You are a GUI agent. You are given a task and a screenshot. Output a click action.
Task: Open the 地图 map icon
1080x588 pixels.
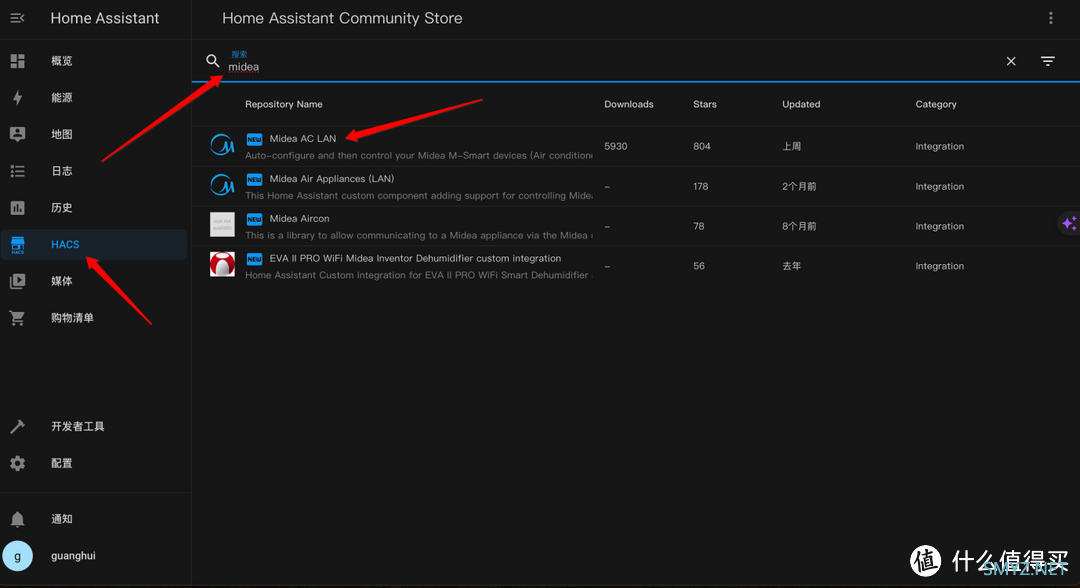(x=17, y=134)
